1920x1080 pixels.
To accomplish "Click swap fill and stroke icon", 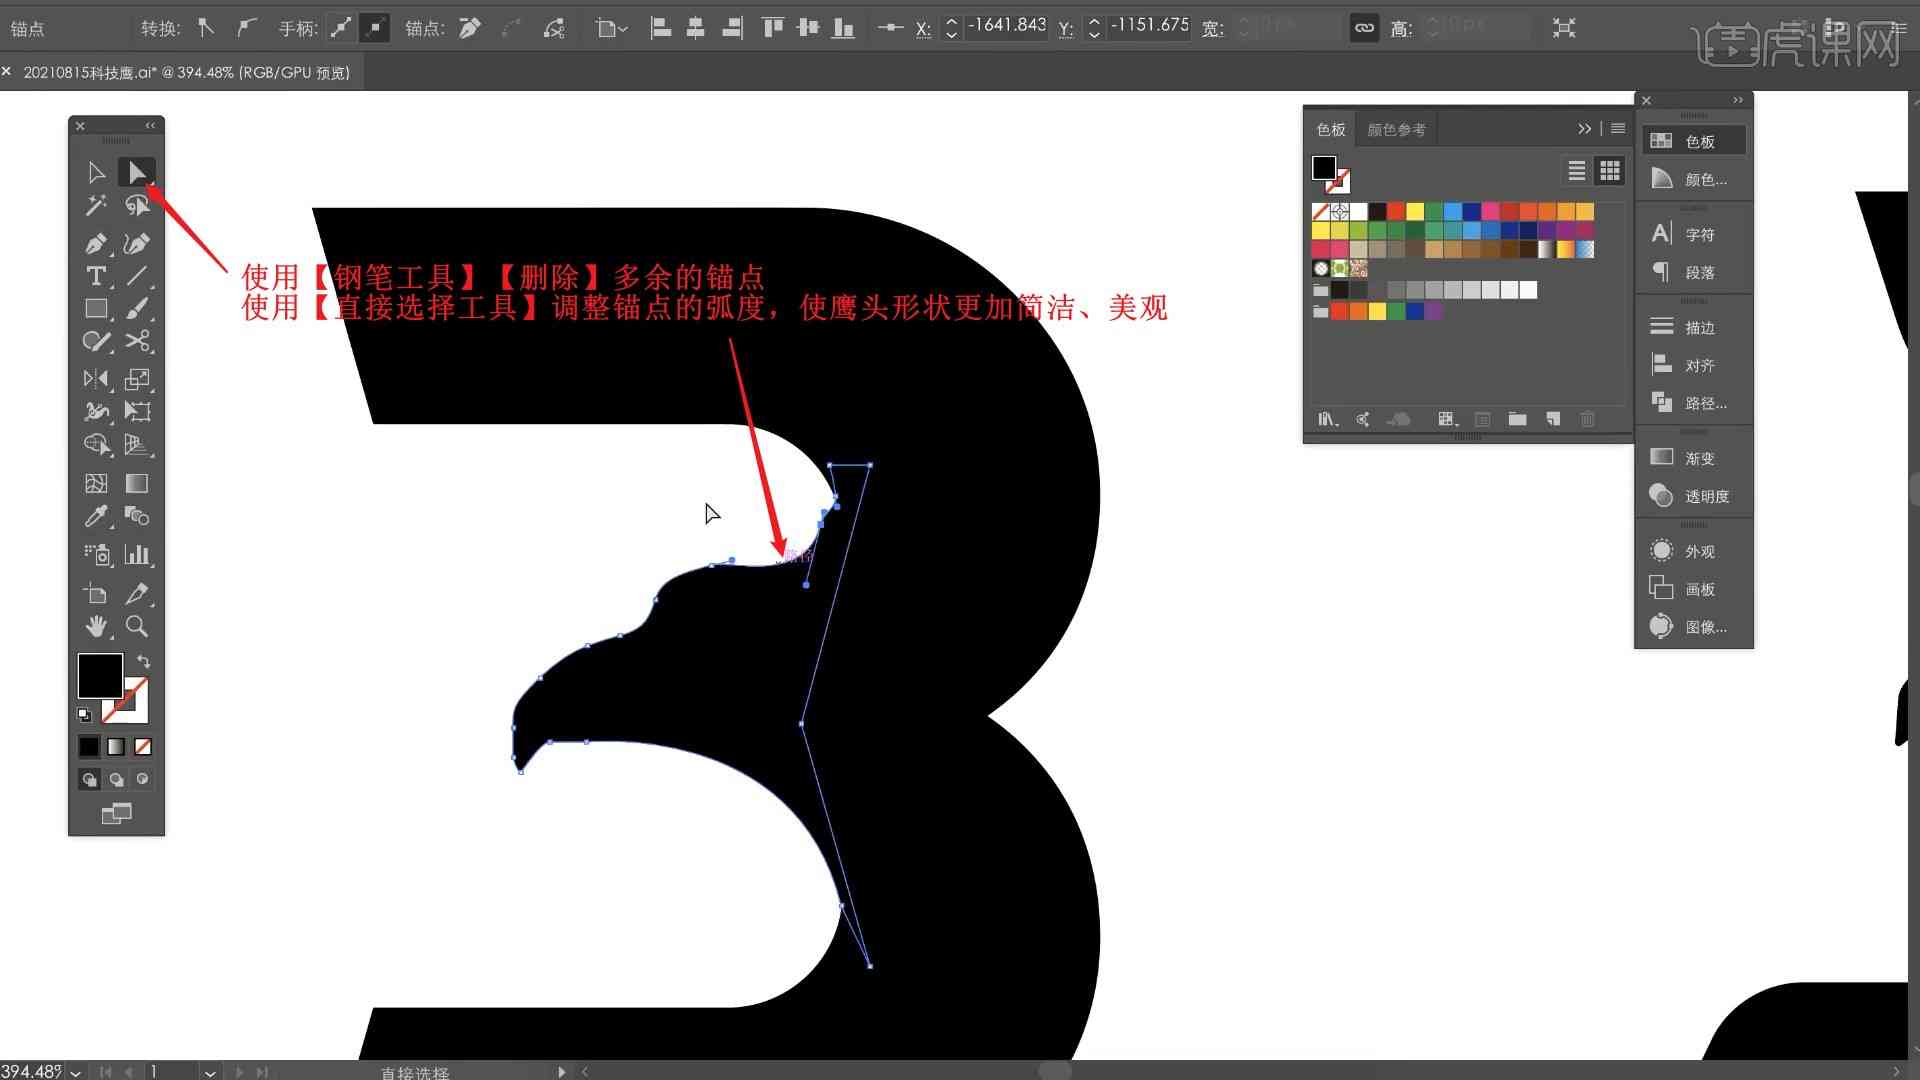I will click(144, 657).
